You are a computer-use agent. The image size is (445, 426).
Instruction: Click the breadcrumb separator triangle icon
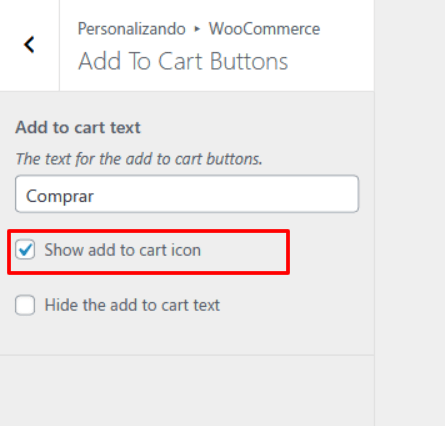click(x=197, y=29)
